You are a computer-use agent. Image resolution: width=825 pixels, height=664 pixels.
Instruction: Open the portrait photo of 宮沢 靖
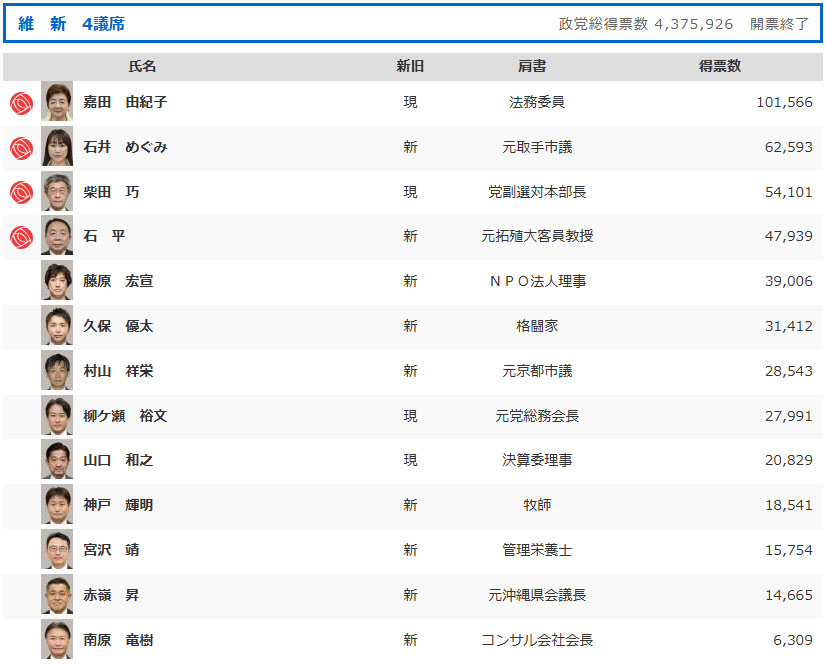point(57,550)
